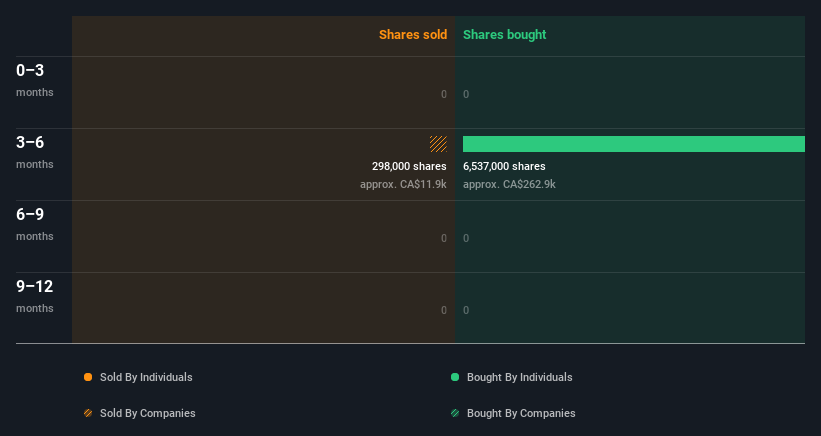
Task: Select the hatched orange shares sold bar
Action: tap(438, 144)
